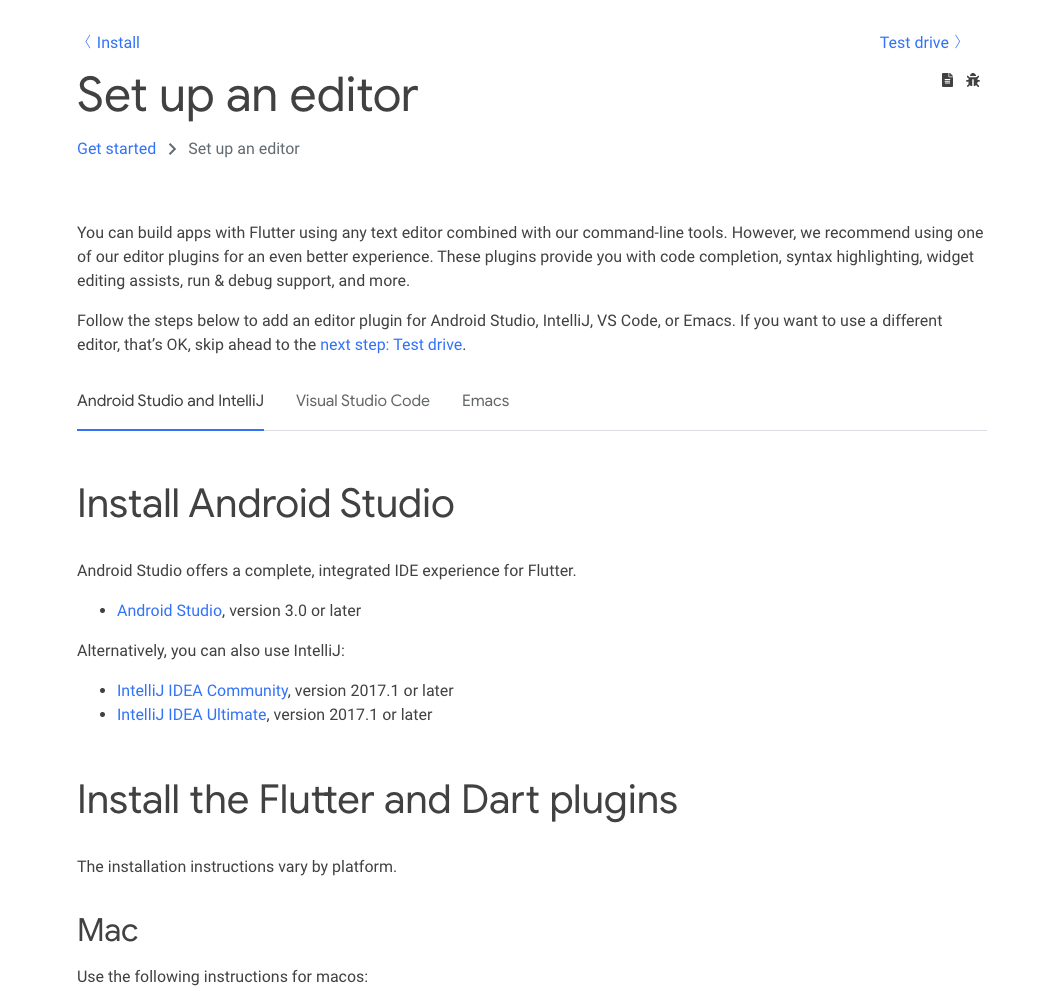Image resolution: width=1056 pixels, height=1000 pixels.
Task: Click the 'Set up an editor' page title
Action: (248, 95)
